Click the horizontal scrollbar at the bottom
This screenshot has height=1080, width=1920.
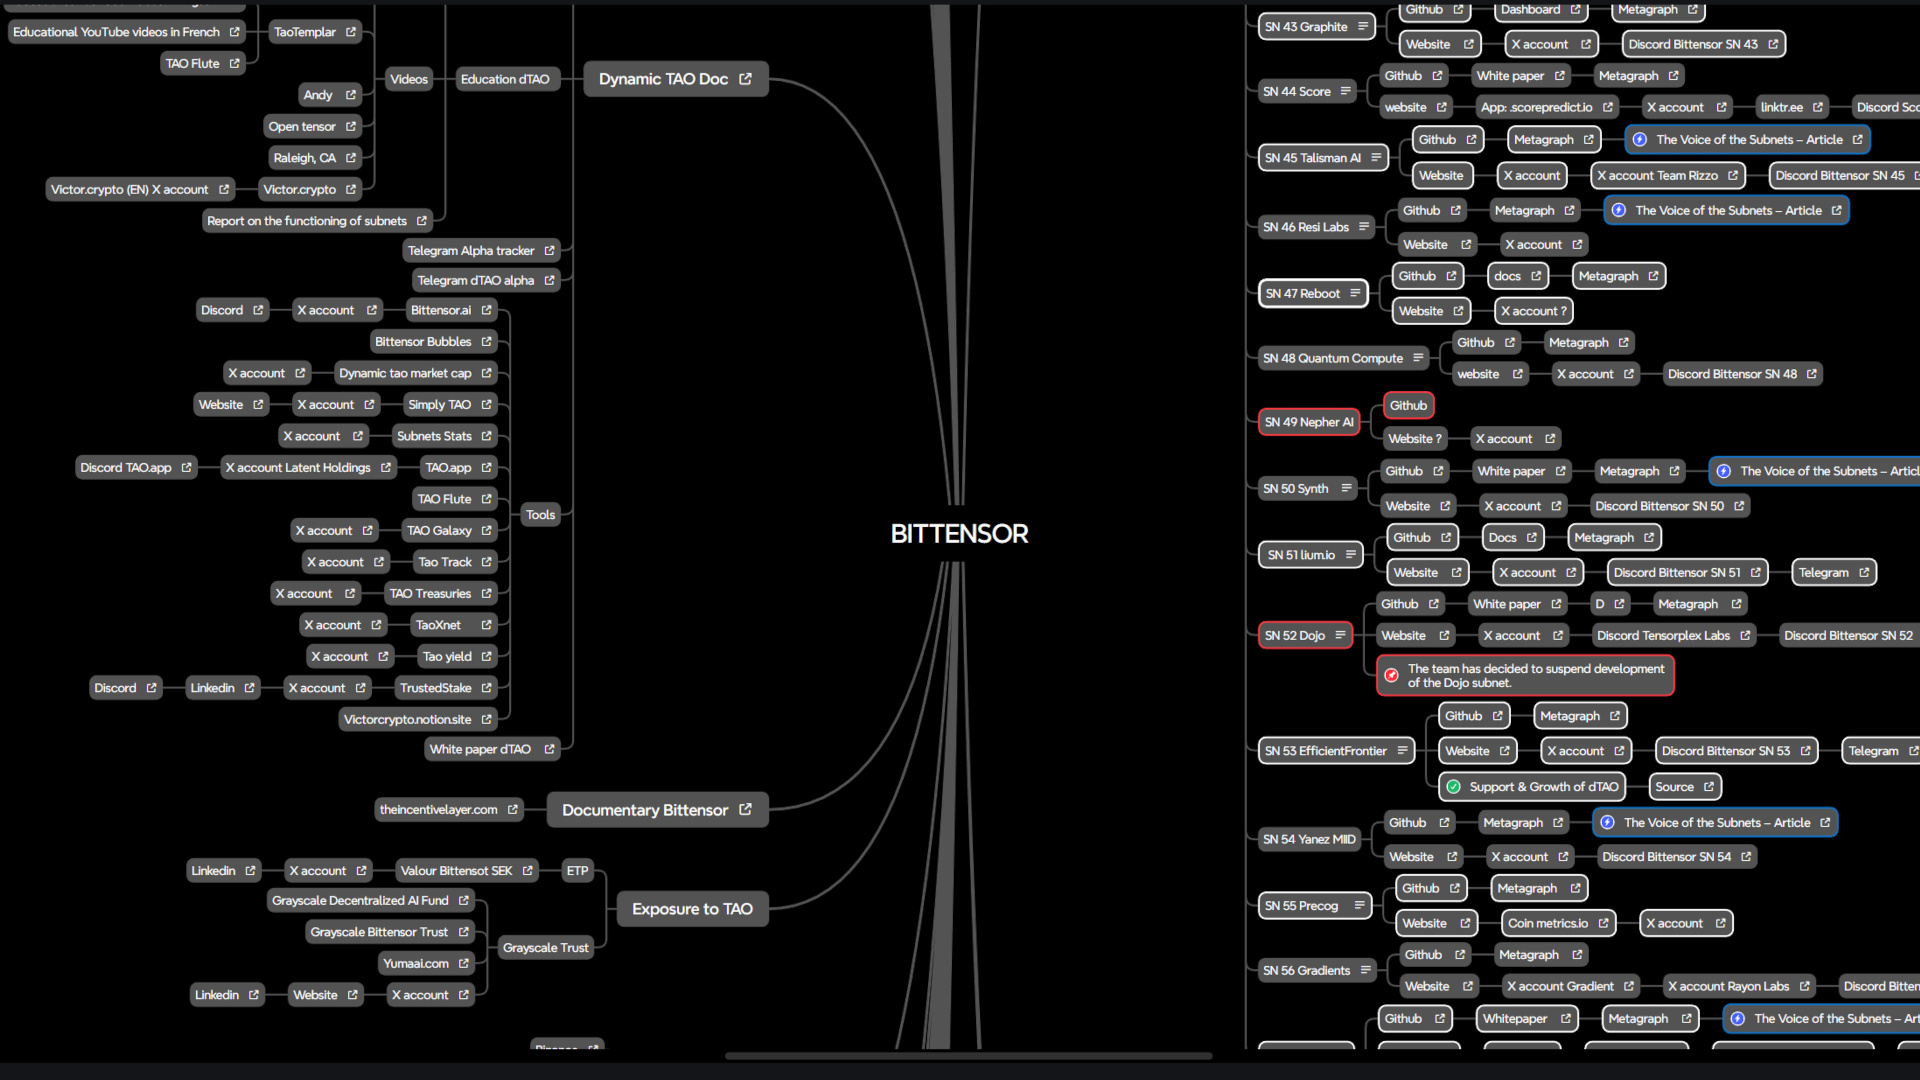(968, 1056)
